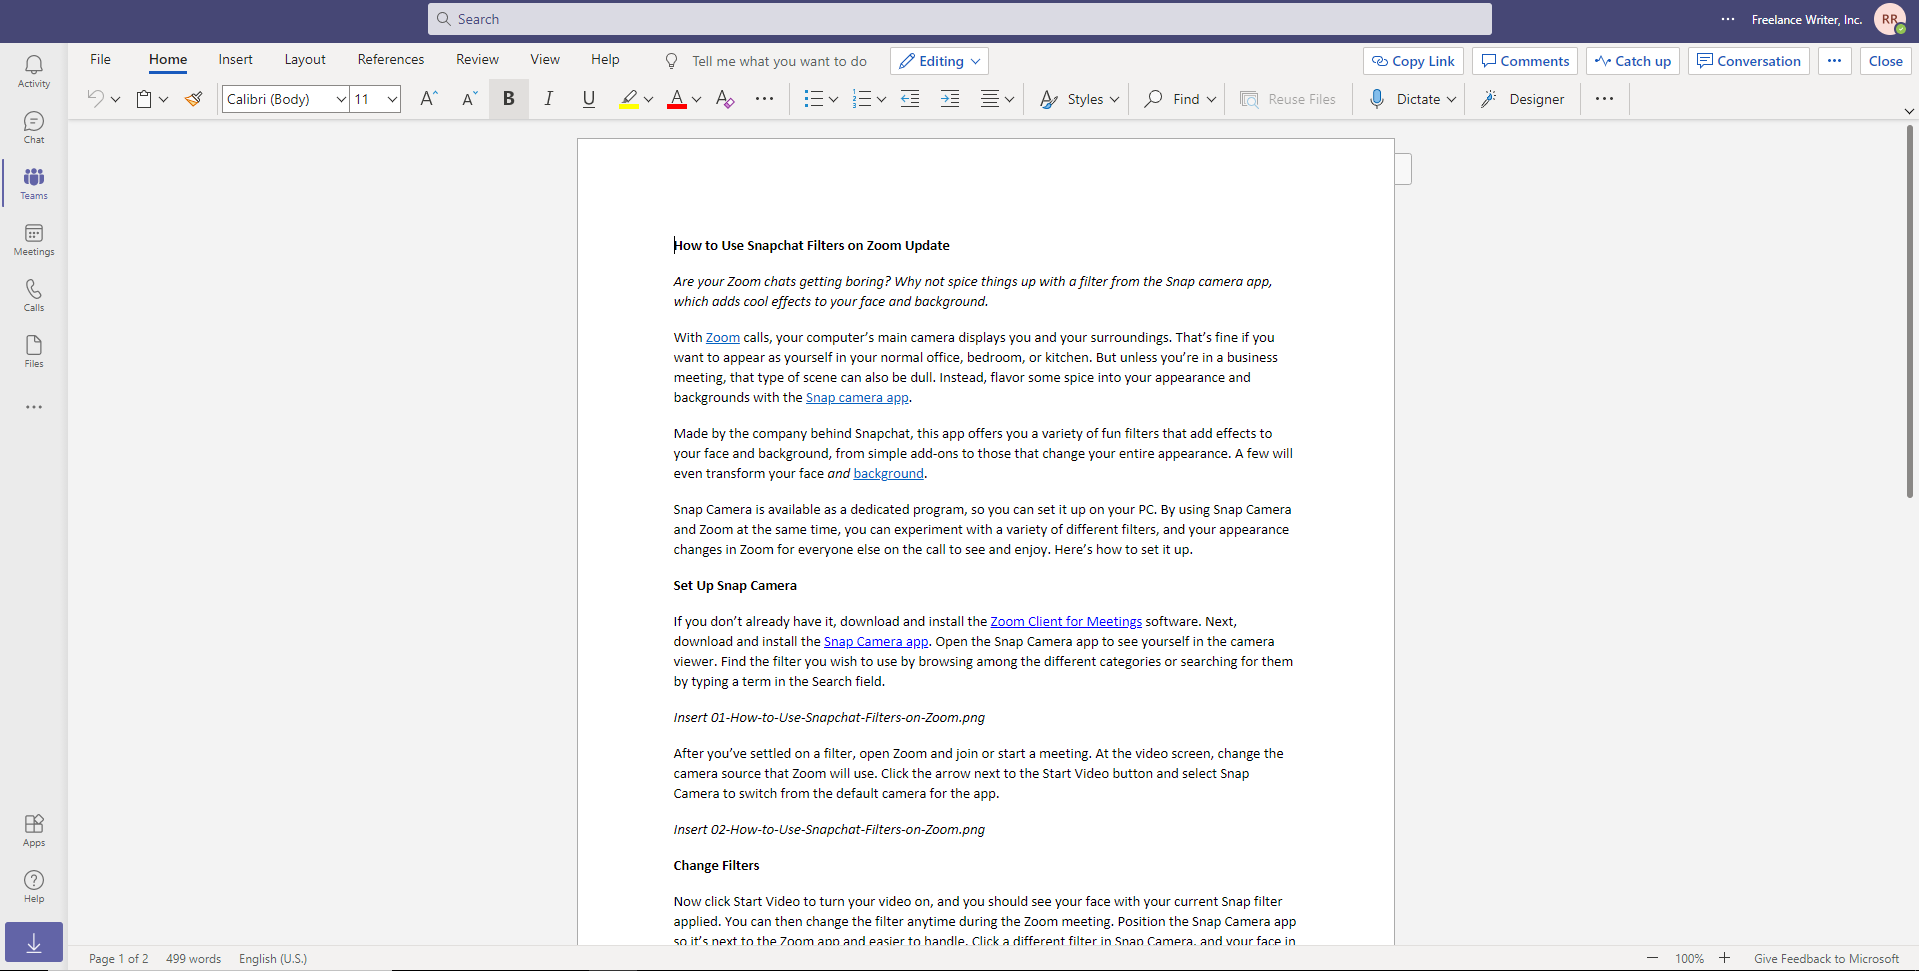Open the File tab
Image resolution: width=1919 pixels, height=971 pixels.
(100, 60)
